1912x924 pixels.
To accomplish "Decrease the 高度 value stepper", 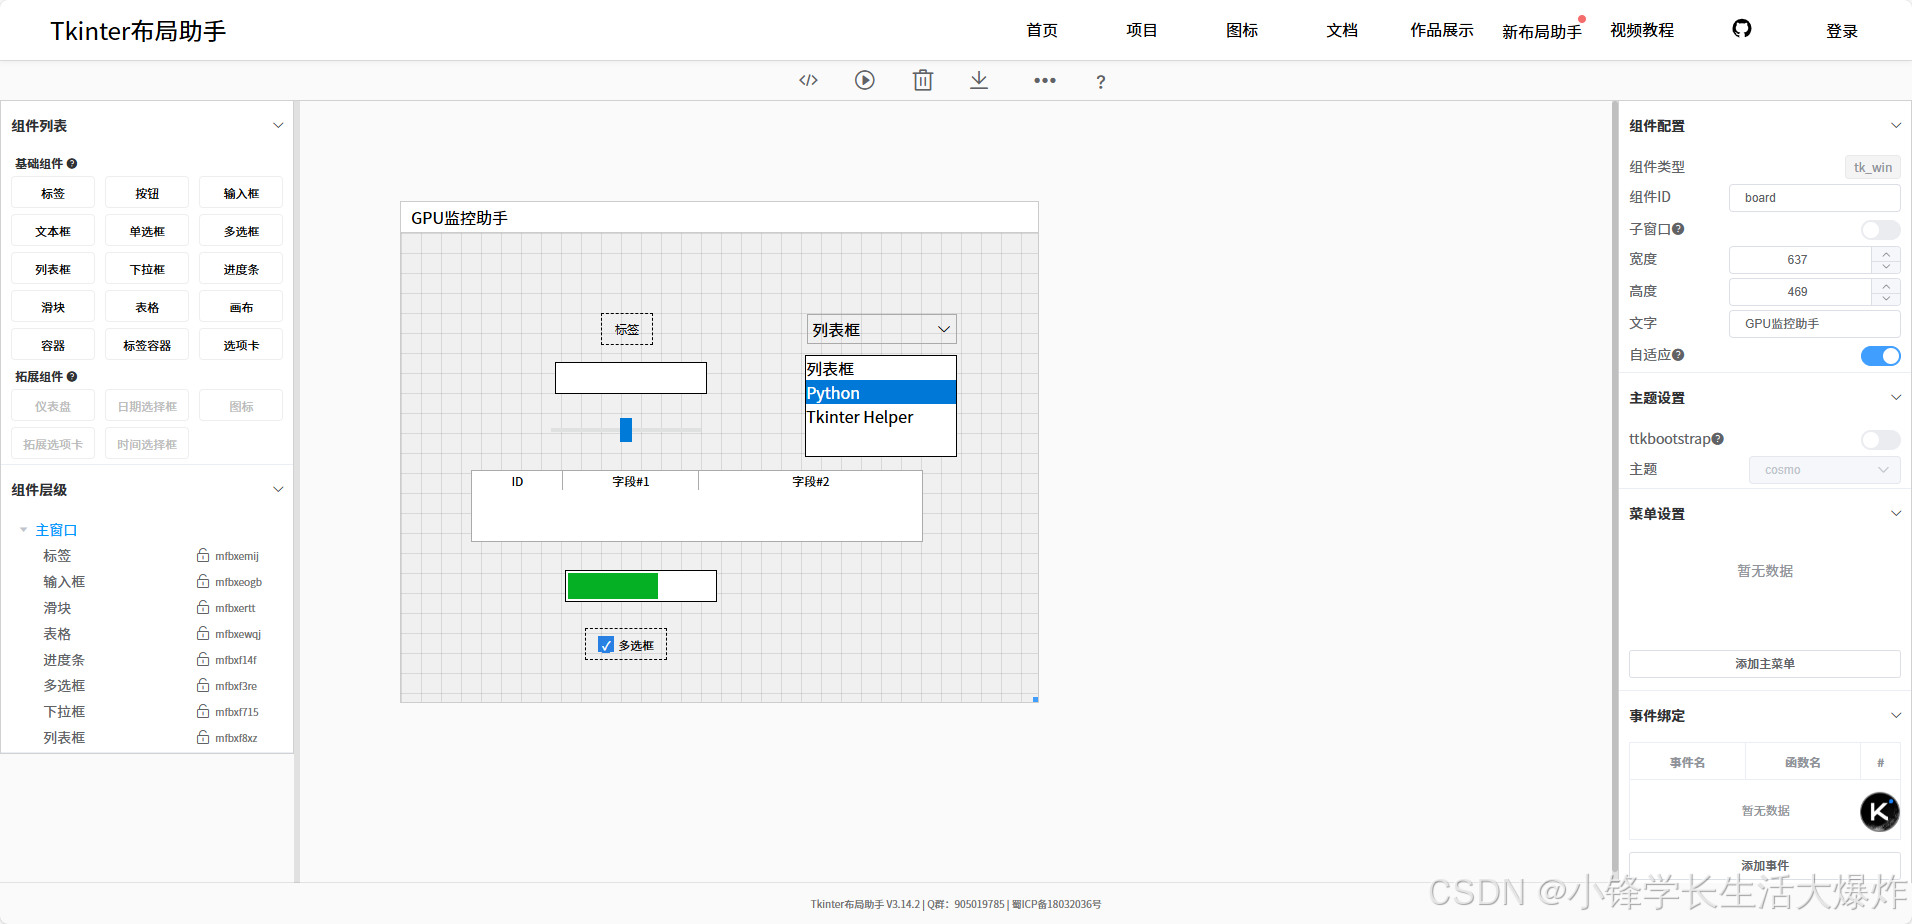I will coord(1886,298).
